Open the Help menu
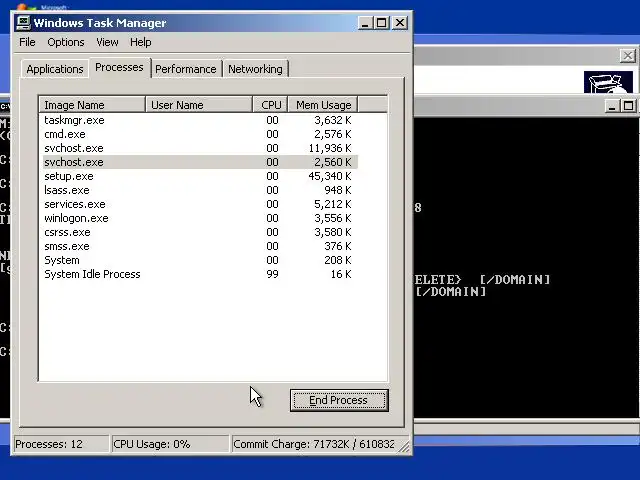Image resolution: width=640 pixels, height=480 pixels. pos(141,42)
